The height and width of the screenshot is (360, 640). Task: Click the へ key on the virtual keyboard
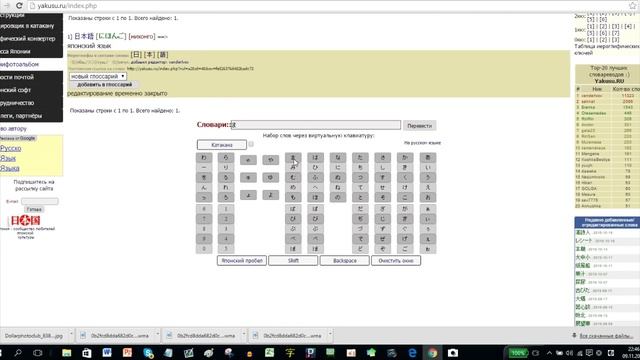tap(315, 187)
